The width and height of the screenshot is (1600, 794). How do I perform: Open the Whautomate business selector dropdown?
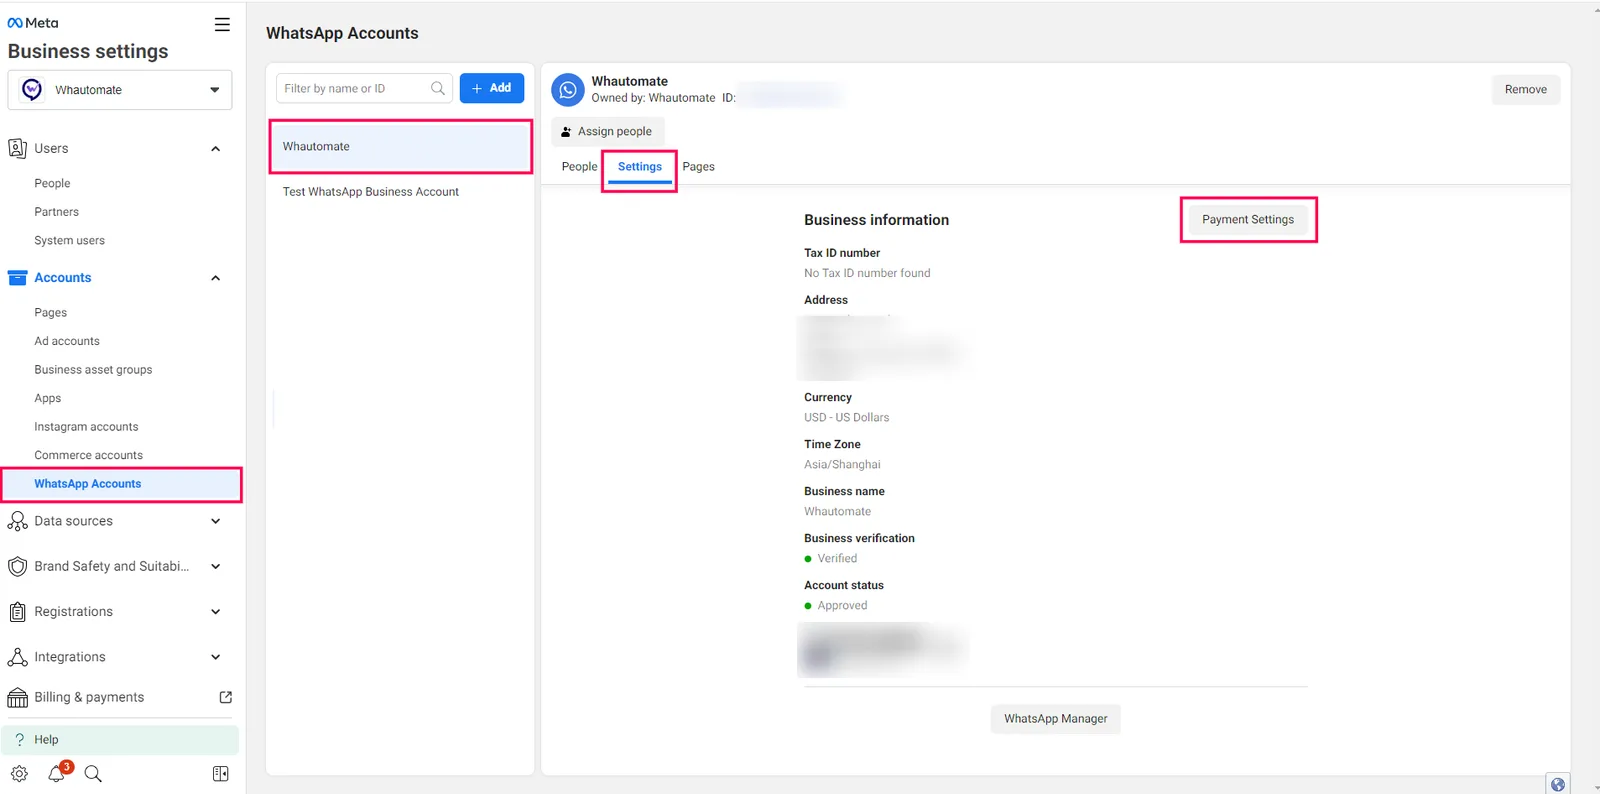click(120, 90)
